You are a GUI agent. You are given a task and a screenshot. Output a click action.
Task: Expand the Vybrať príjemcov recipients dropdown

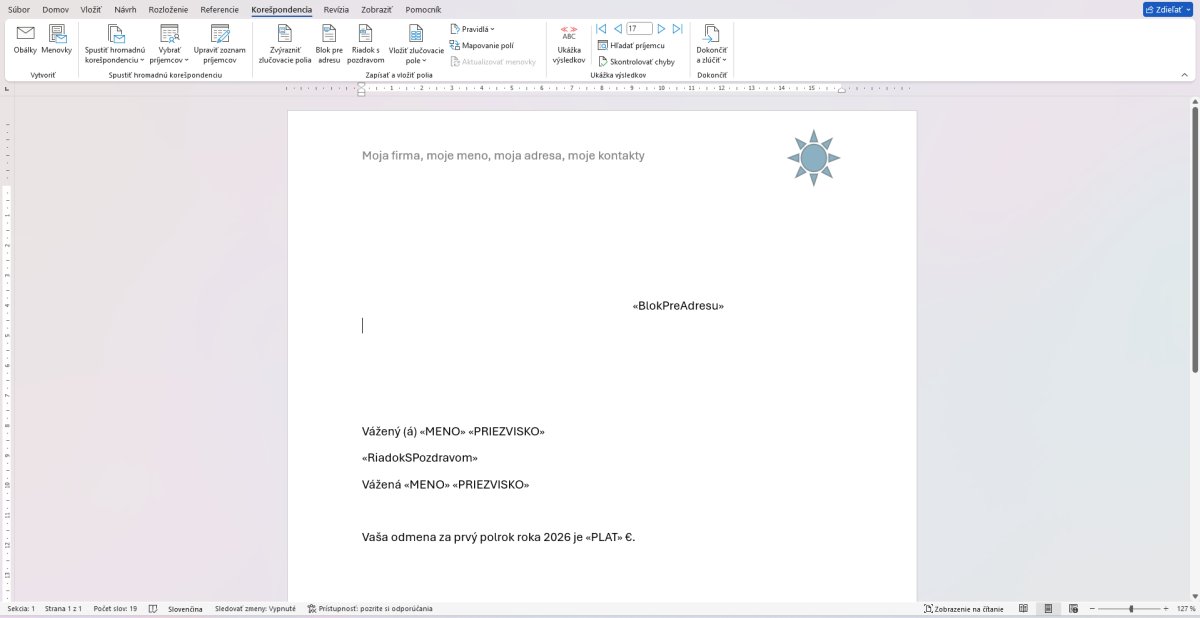coord(170,45)
